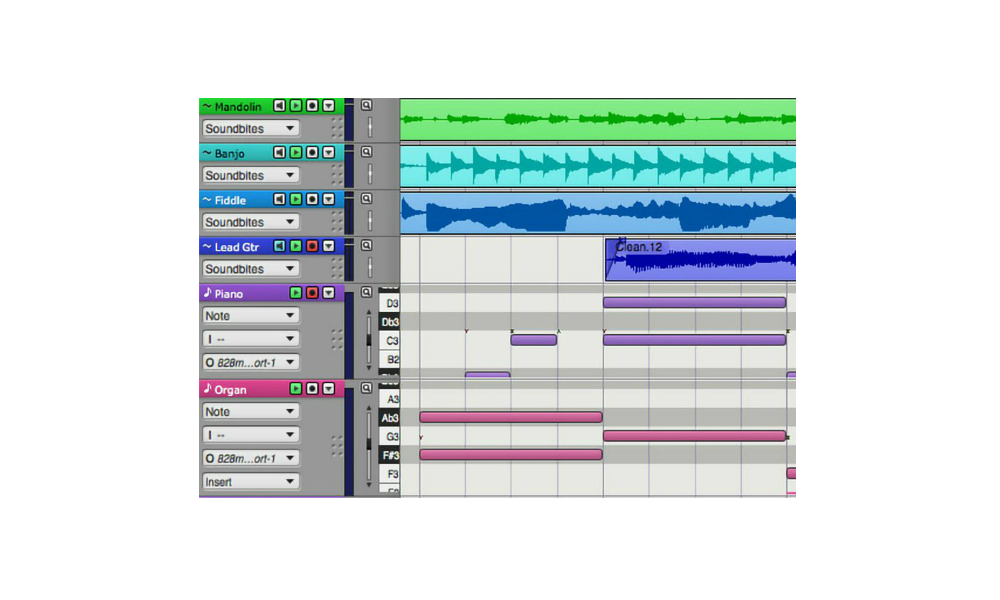Record-enable the Organ track

click(312, 388)
